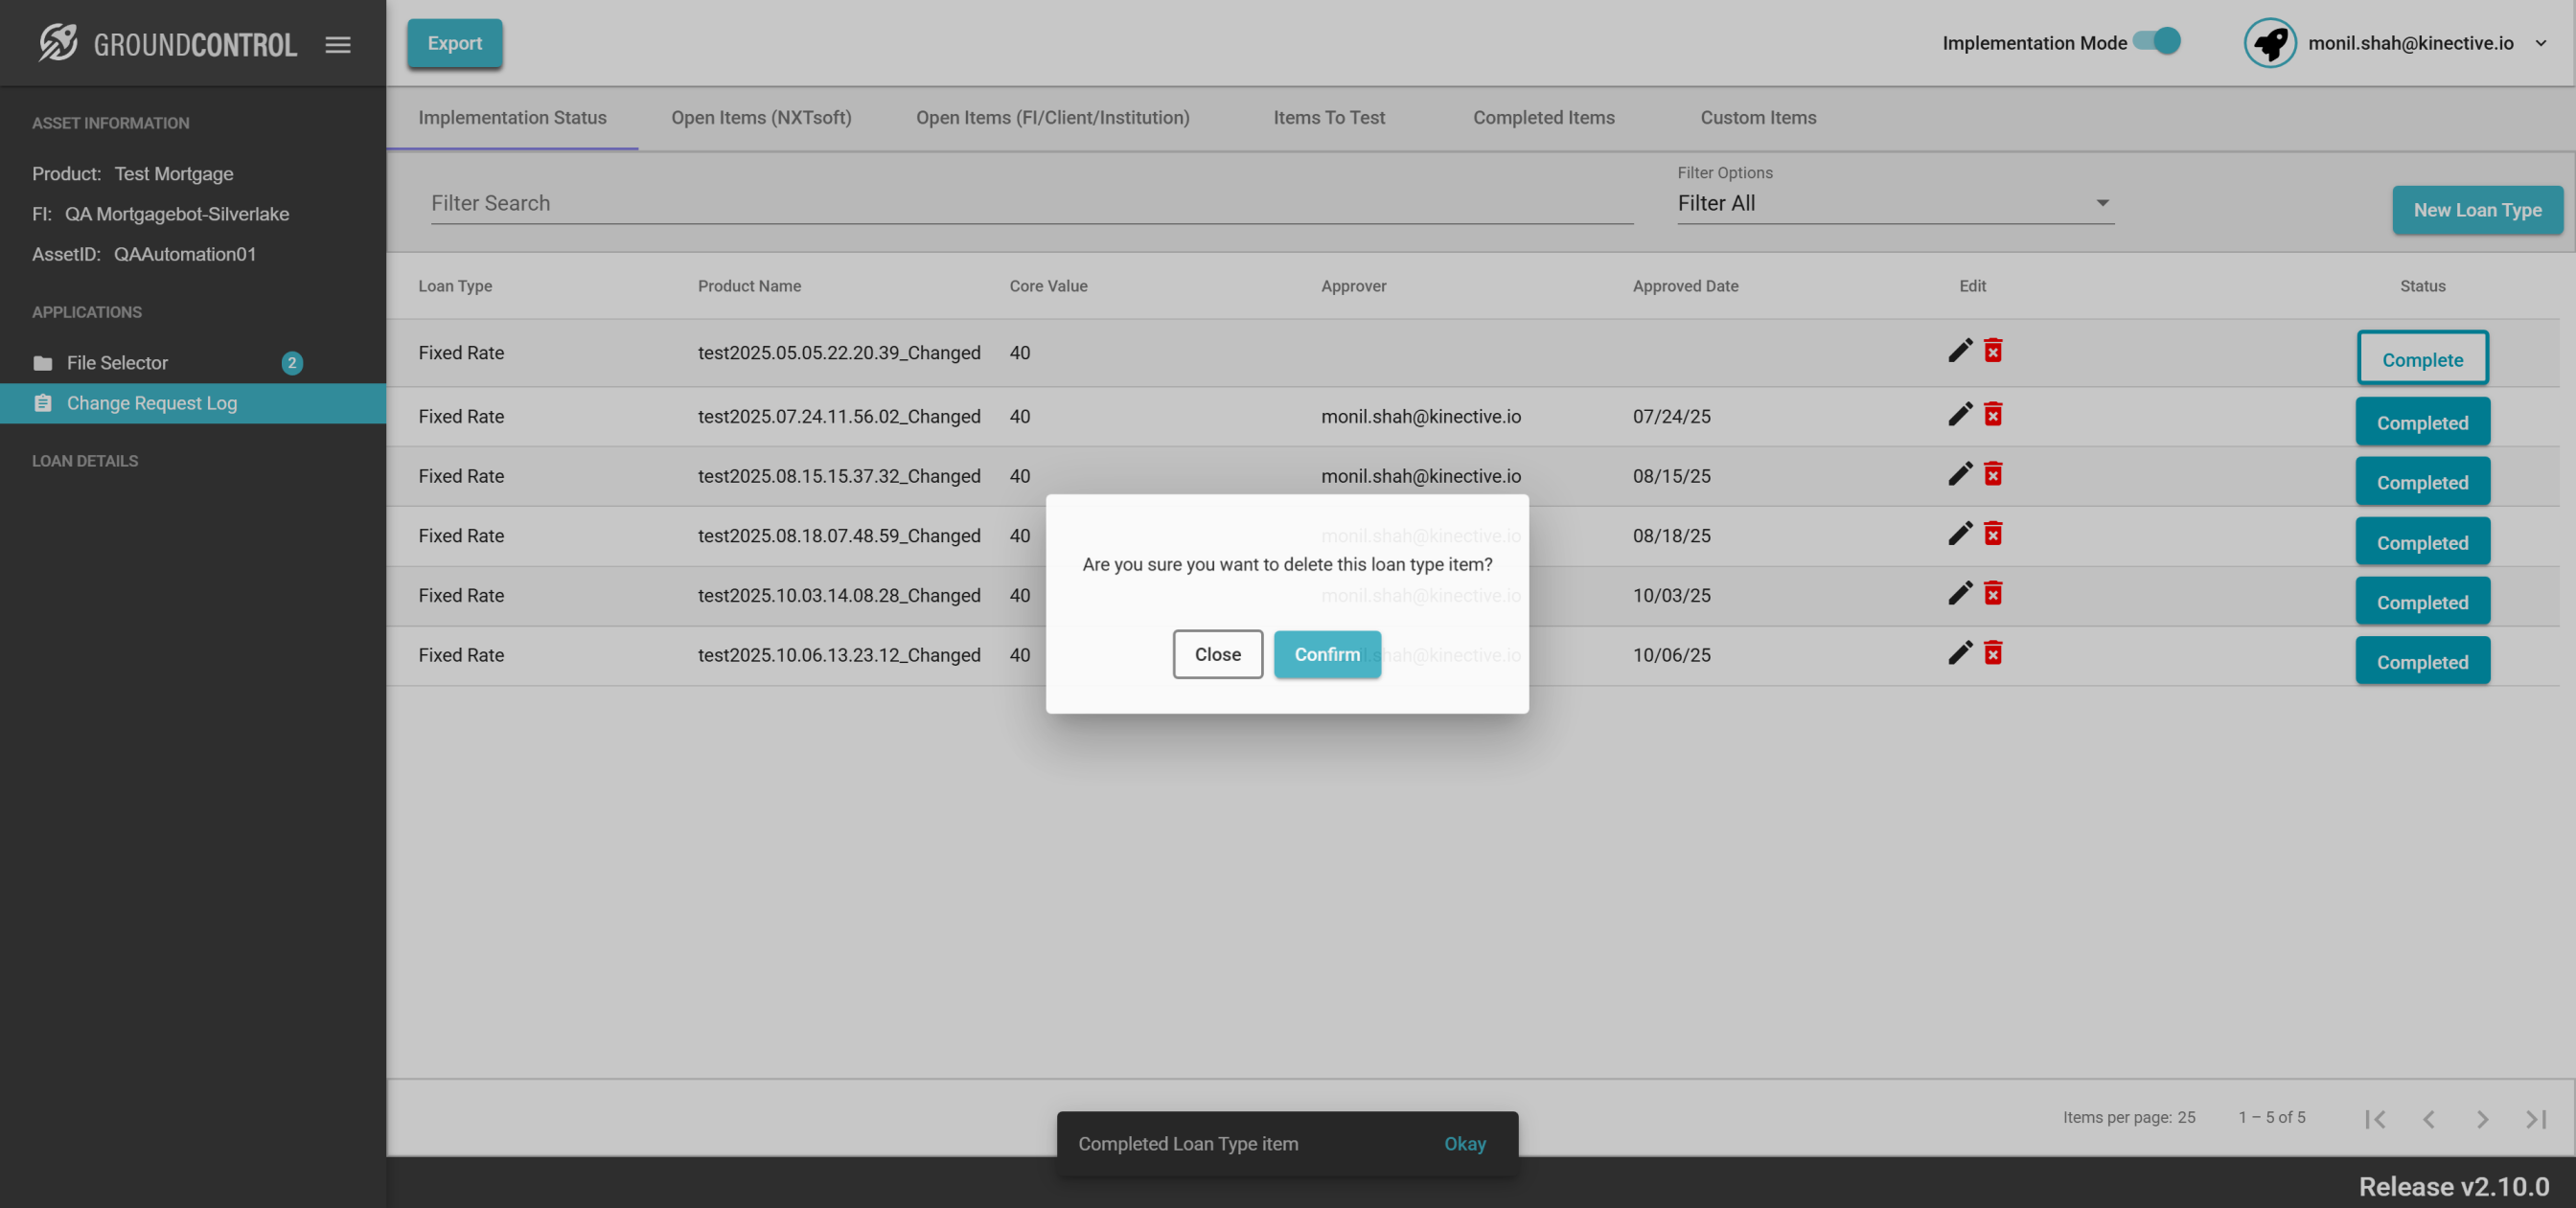Click the edit pencil for test2025.05.05.22.20.39_Changed
This screenshot has width=2576, height=1208.
(1960, 351)
